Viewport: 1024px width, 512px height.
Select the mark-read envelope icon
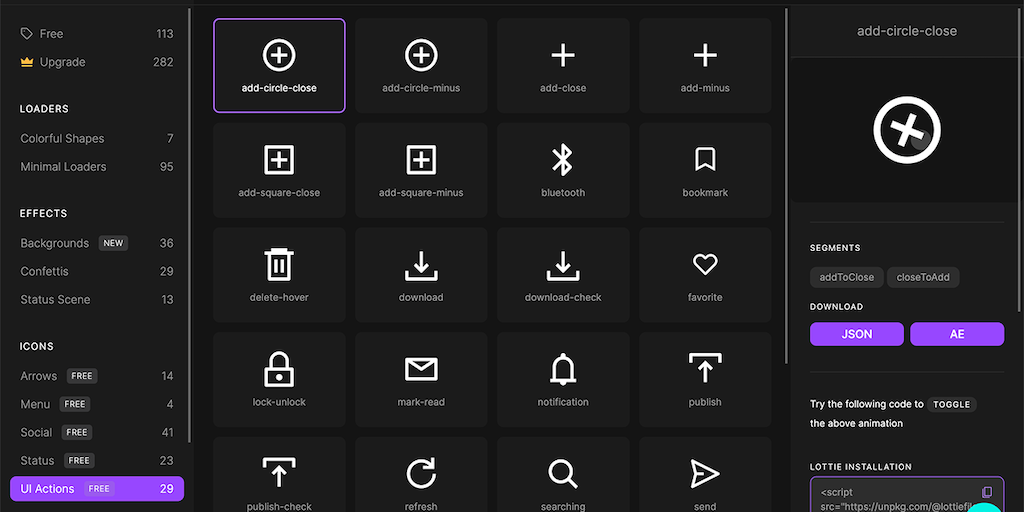click(421, 378)
